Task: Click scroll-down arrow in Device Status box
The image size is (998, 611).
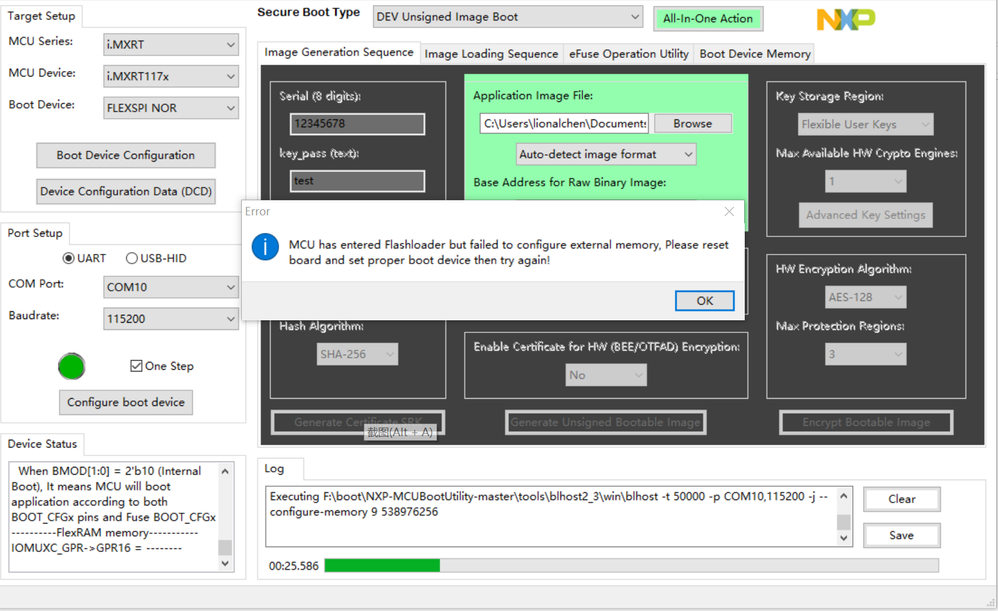Action: [225, 563]
